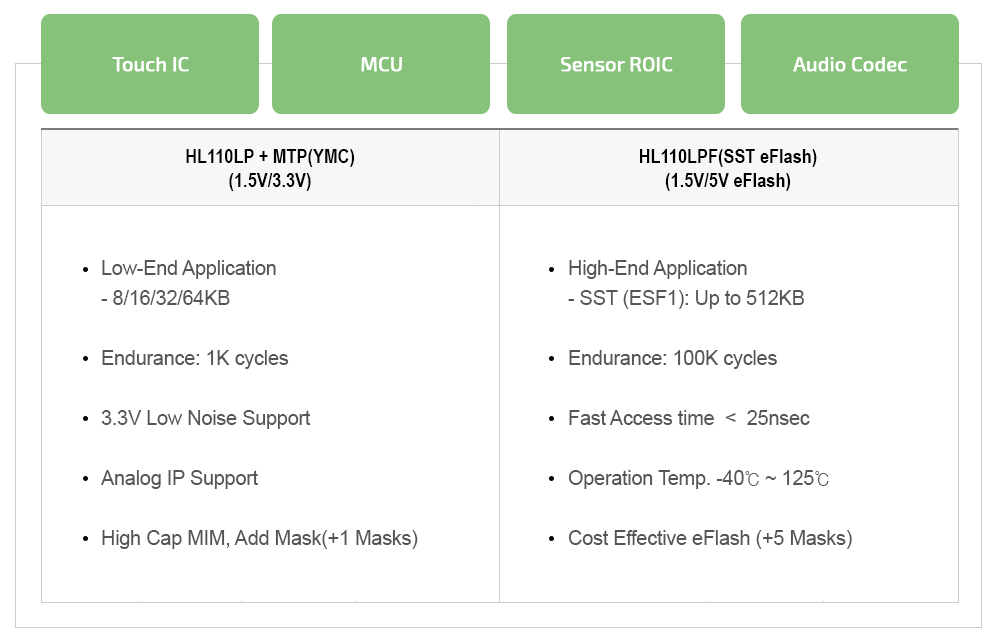Select SST (ESF1): Up to 512KB line
The width and height of the screenshot is (999, 640).
tap(686, 298)
